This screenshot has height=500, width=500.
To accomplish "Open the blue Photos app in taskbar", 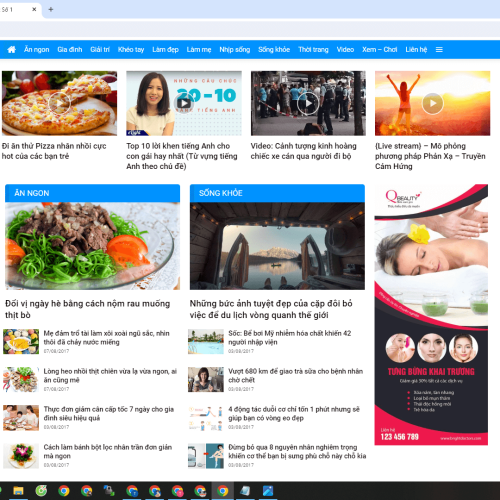I will [268, 491].
